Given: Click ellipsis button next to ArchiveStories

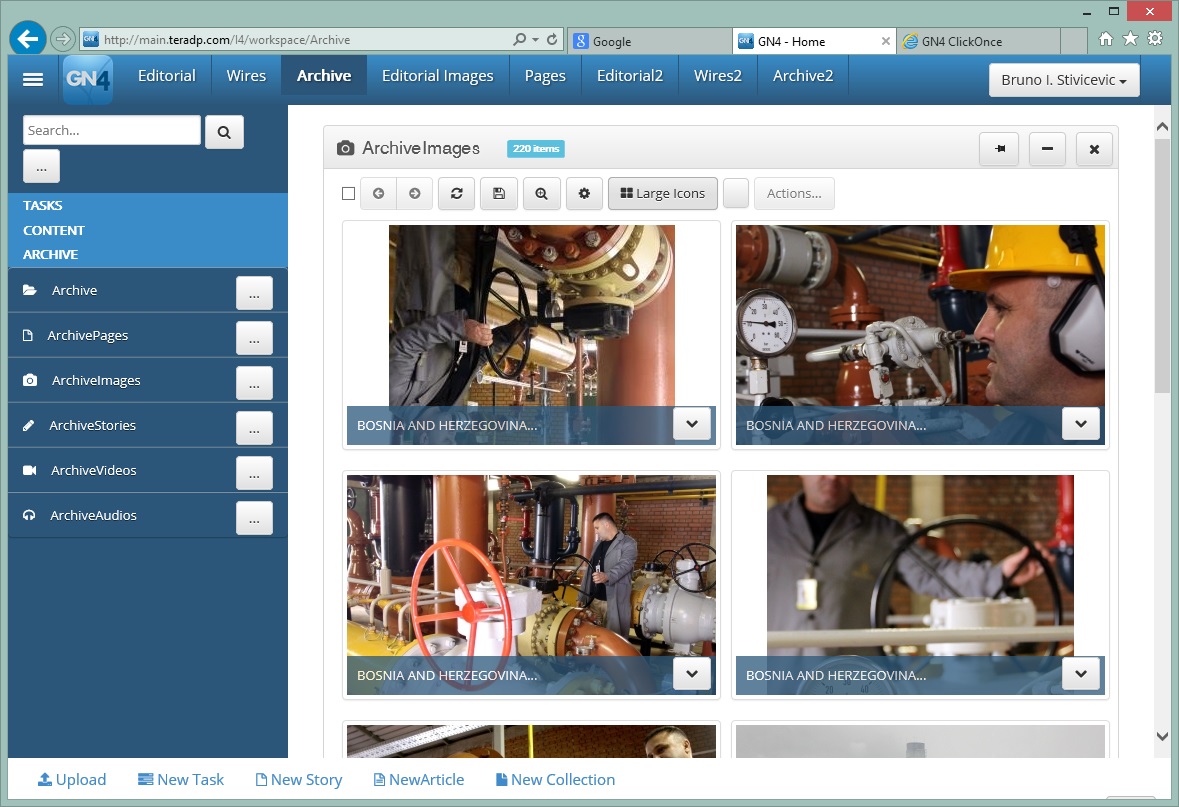Looking at the screenshot, I should tap(254, 429).
